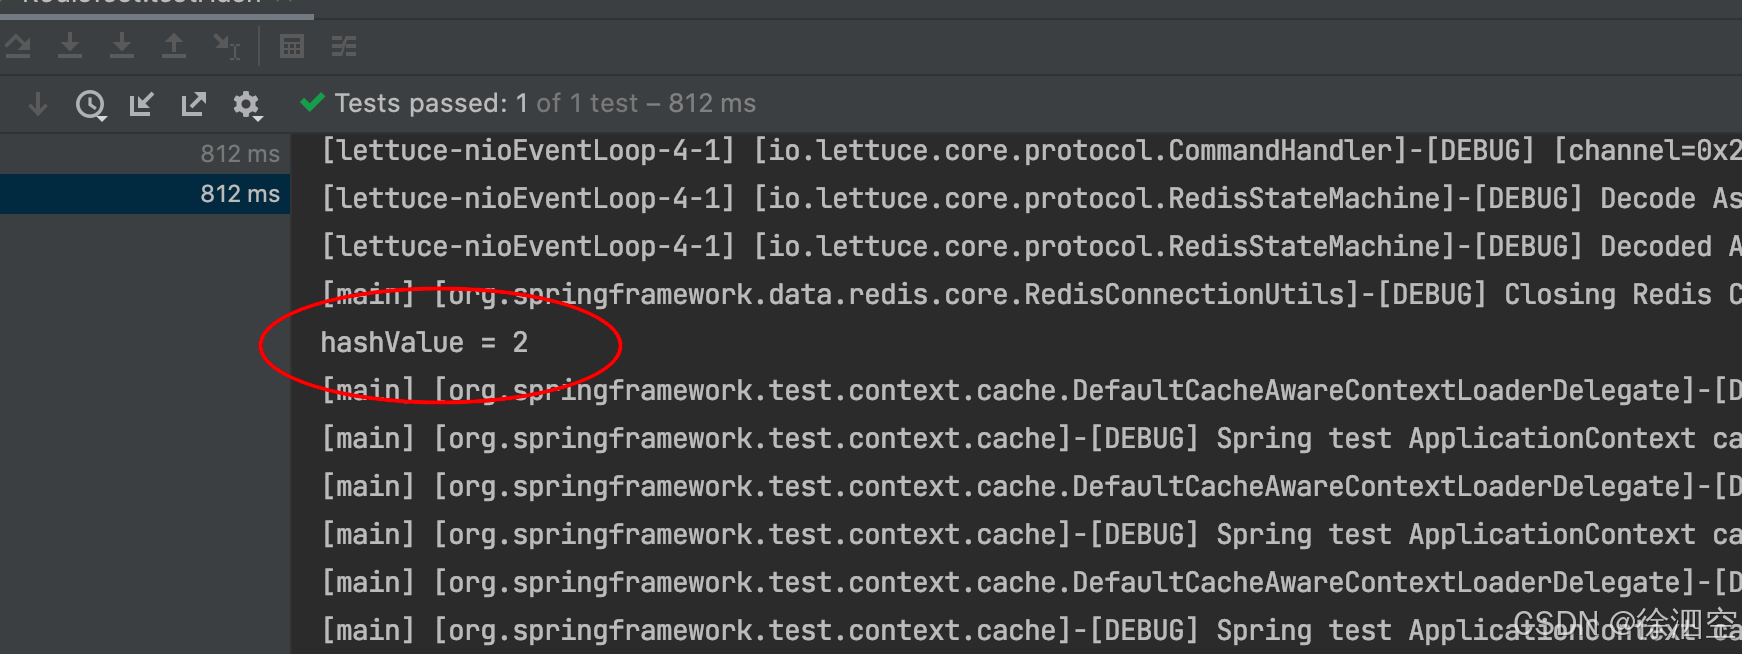Click the hashValue = 2 output line

(x=424, y=343)
